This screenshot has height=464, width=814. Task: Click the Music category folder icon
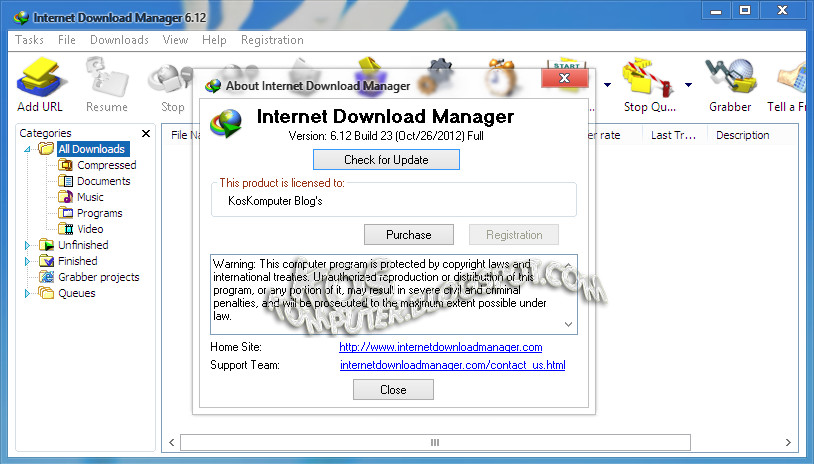point(65,197)
